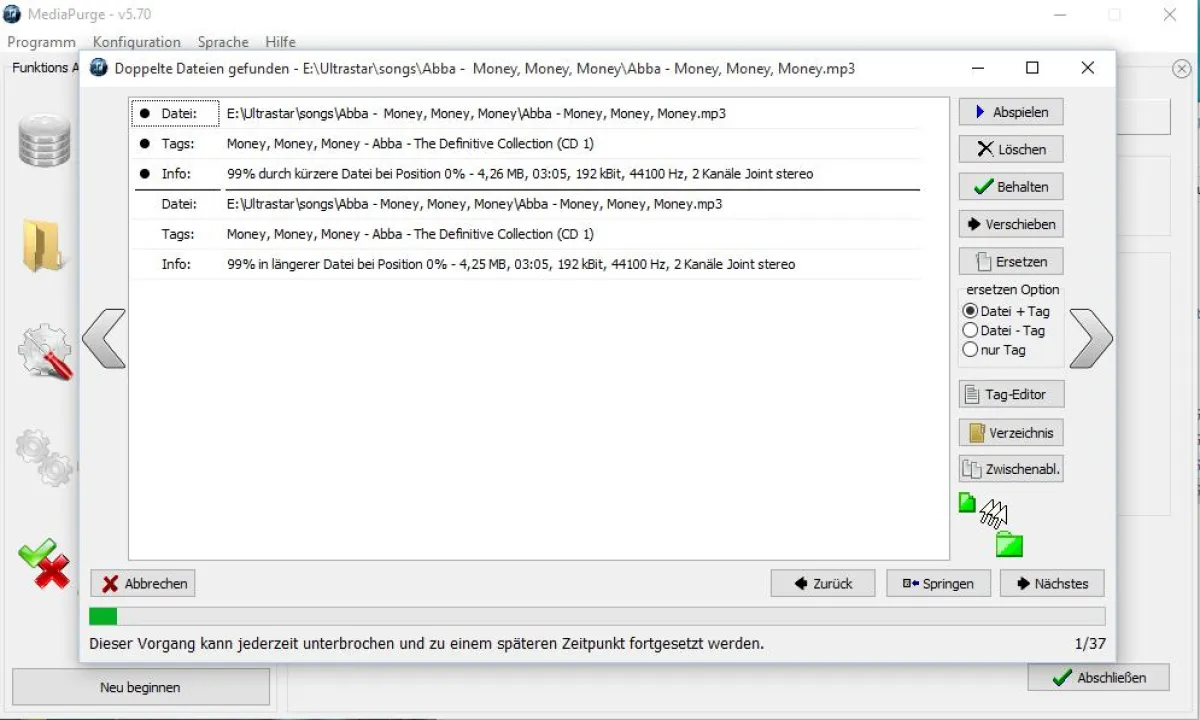Screen dimensions: 1200x720
Task: Go to next duplicate with large right arrow
Action: (1090, 339)
